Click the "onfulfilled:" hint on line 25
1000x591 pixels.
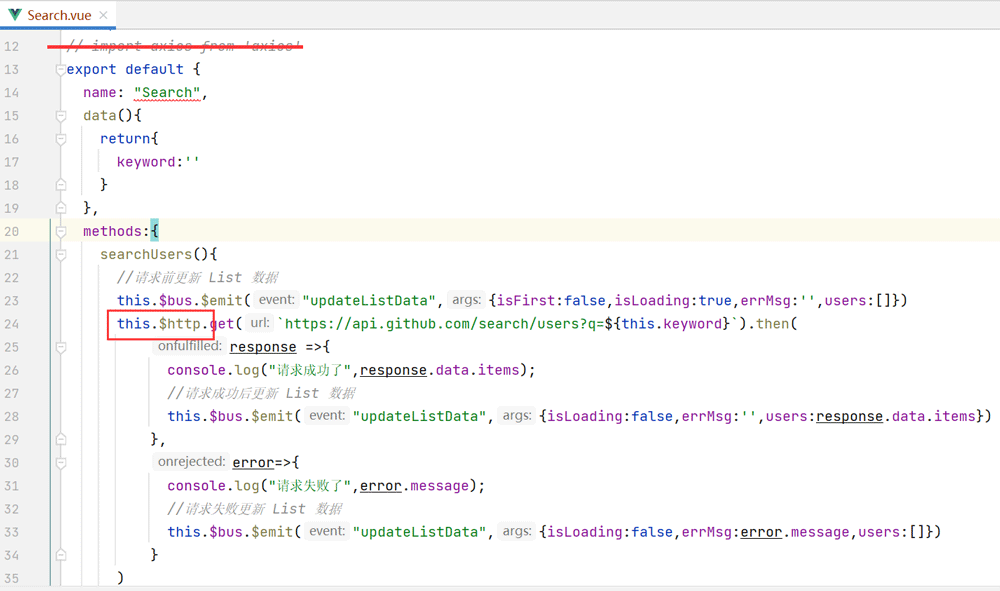coord(189,346)
